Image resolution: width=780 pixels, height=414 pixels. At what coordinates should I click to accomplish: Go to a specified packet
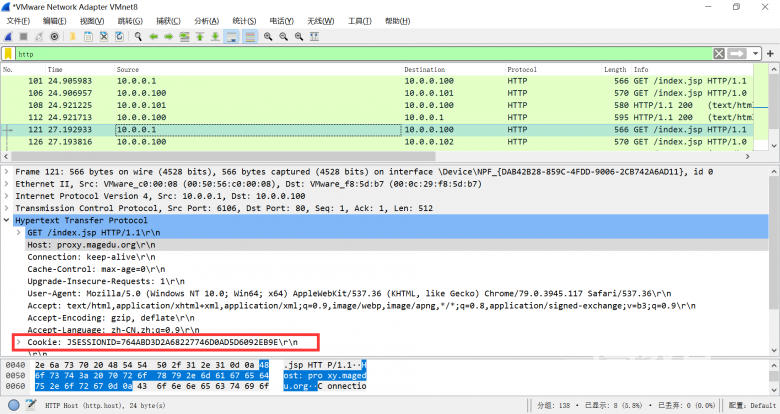pyautogui.click(x=184, y=36)
